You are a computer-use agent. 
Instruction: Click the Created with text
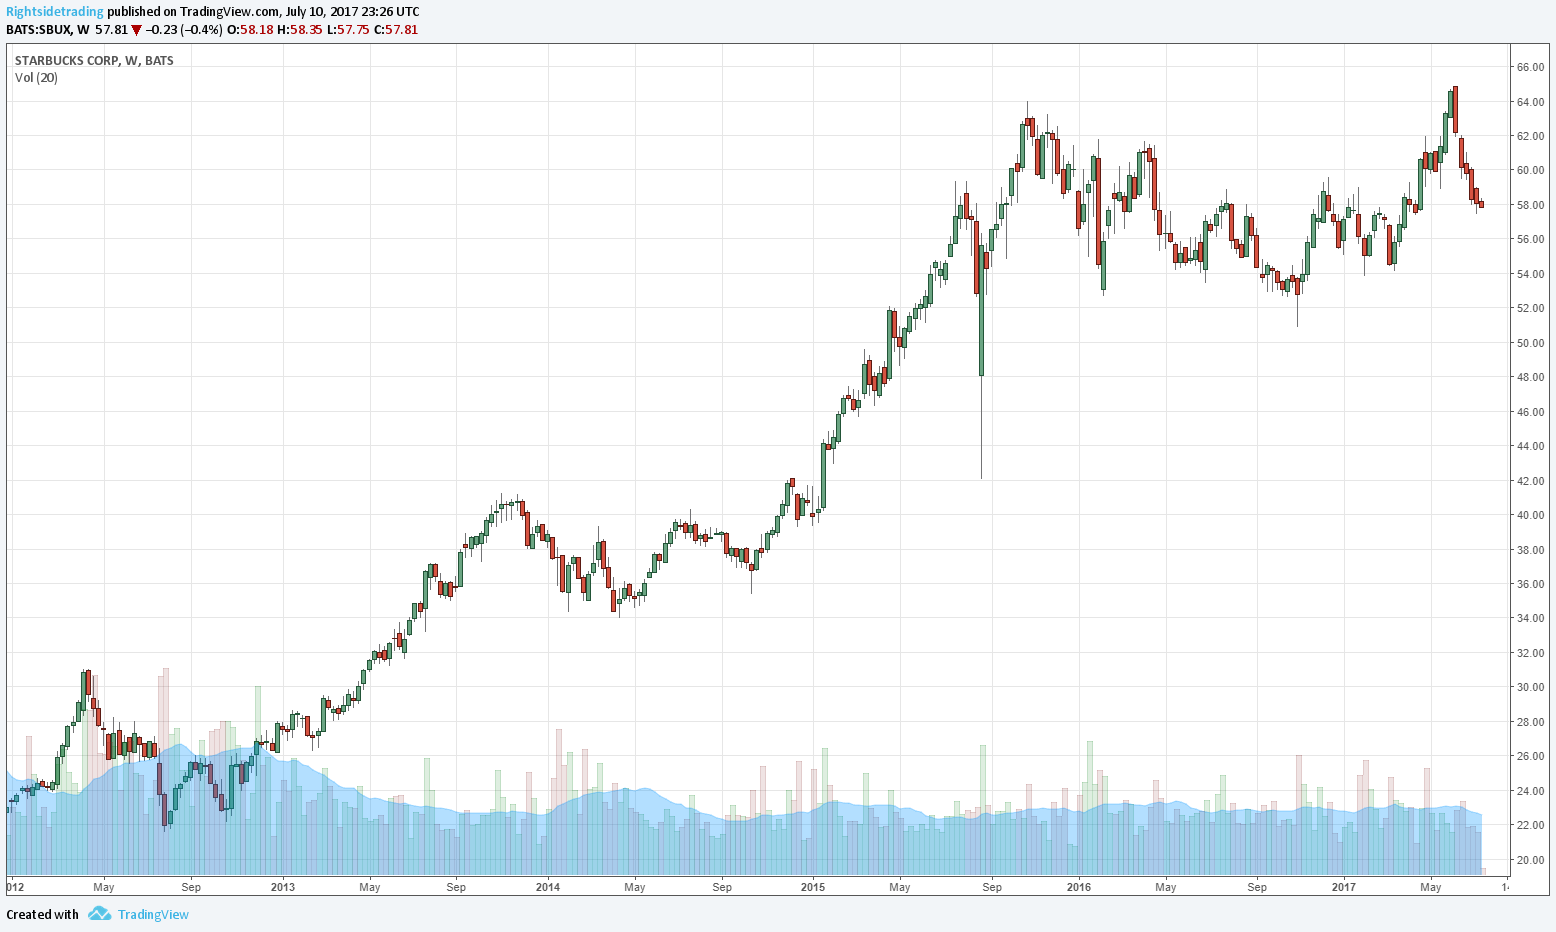click(42, 914)
